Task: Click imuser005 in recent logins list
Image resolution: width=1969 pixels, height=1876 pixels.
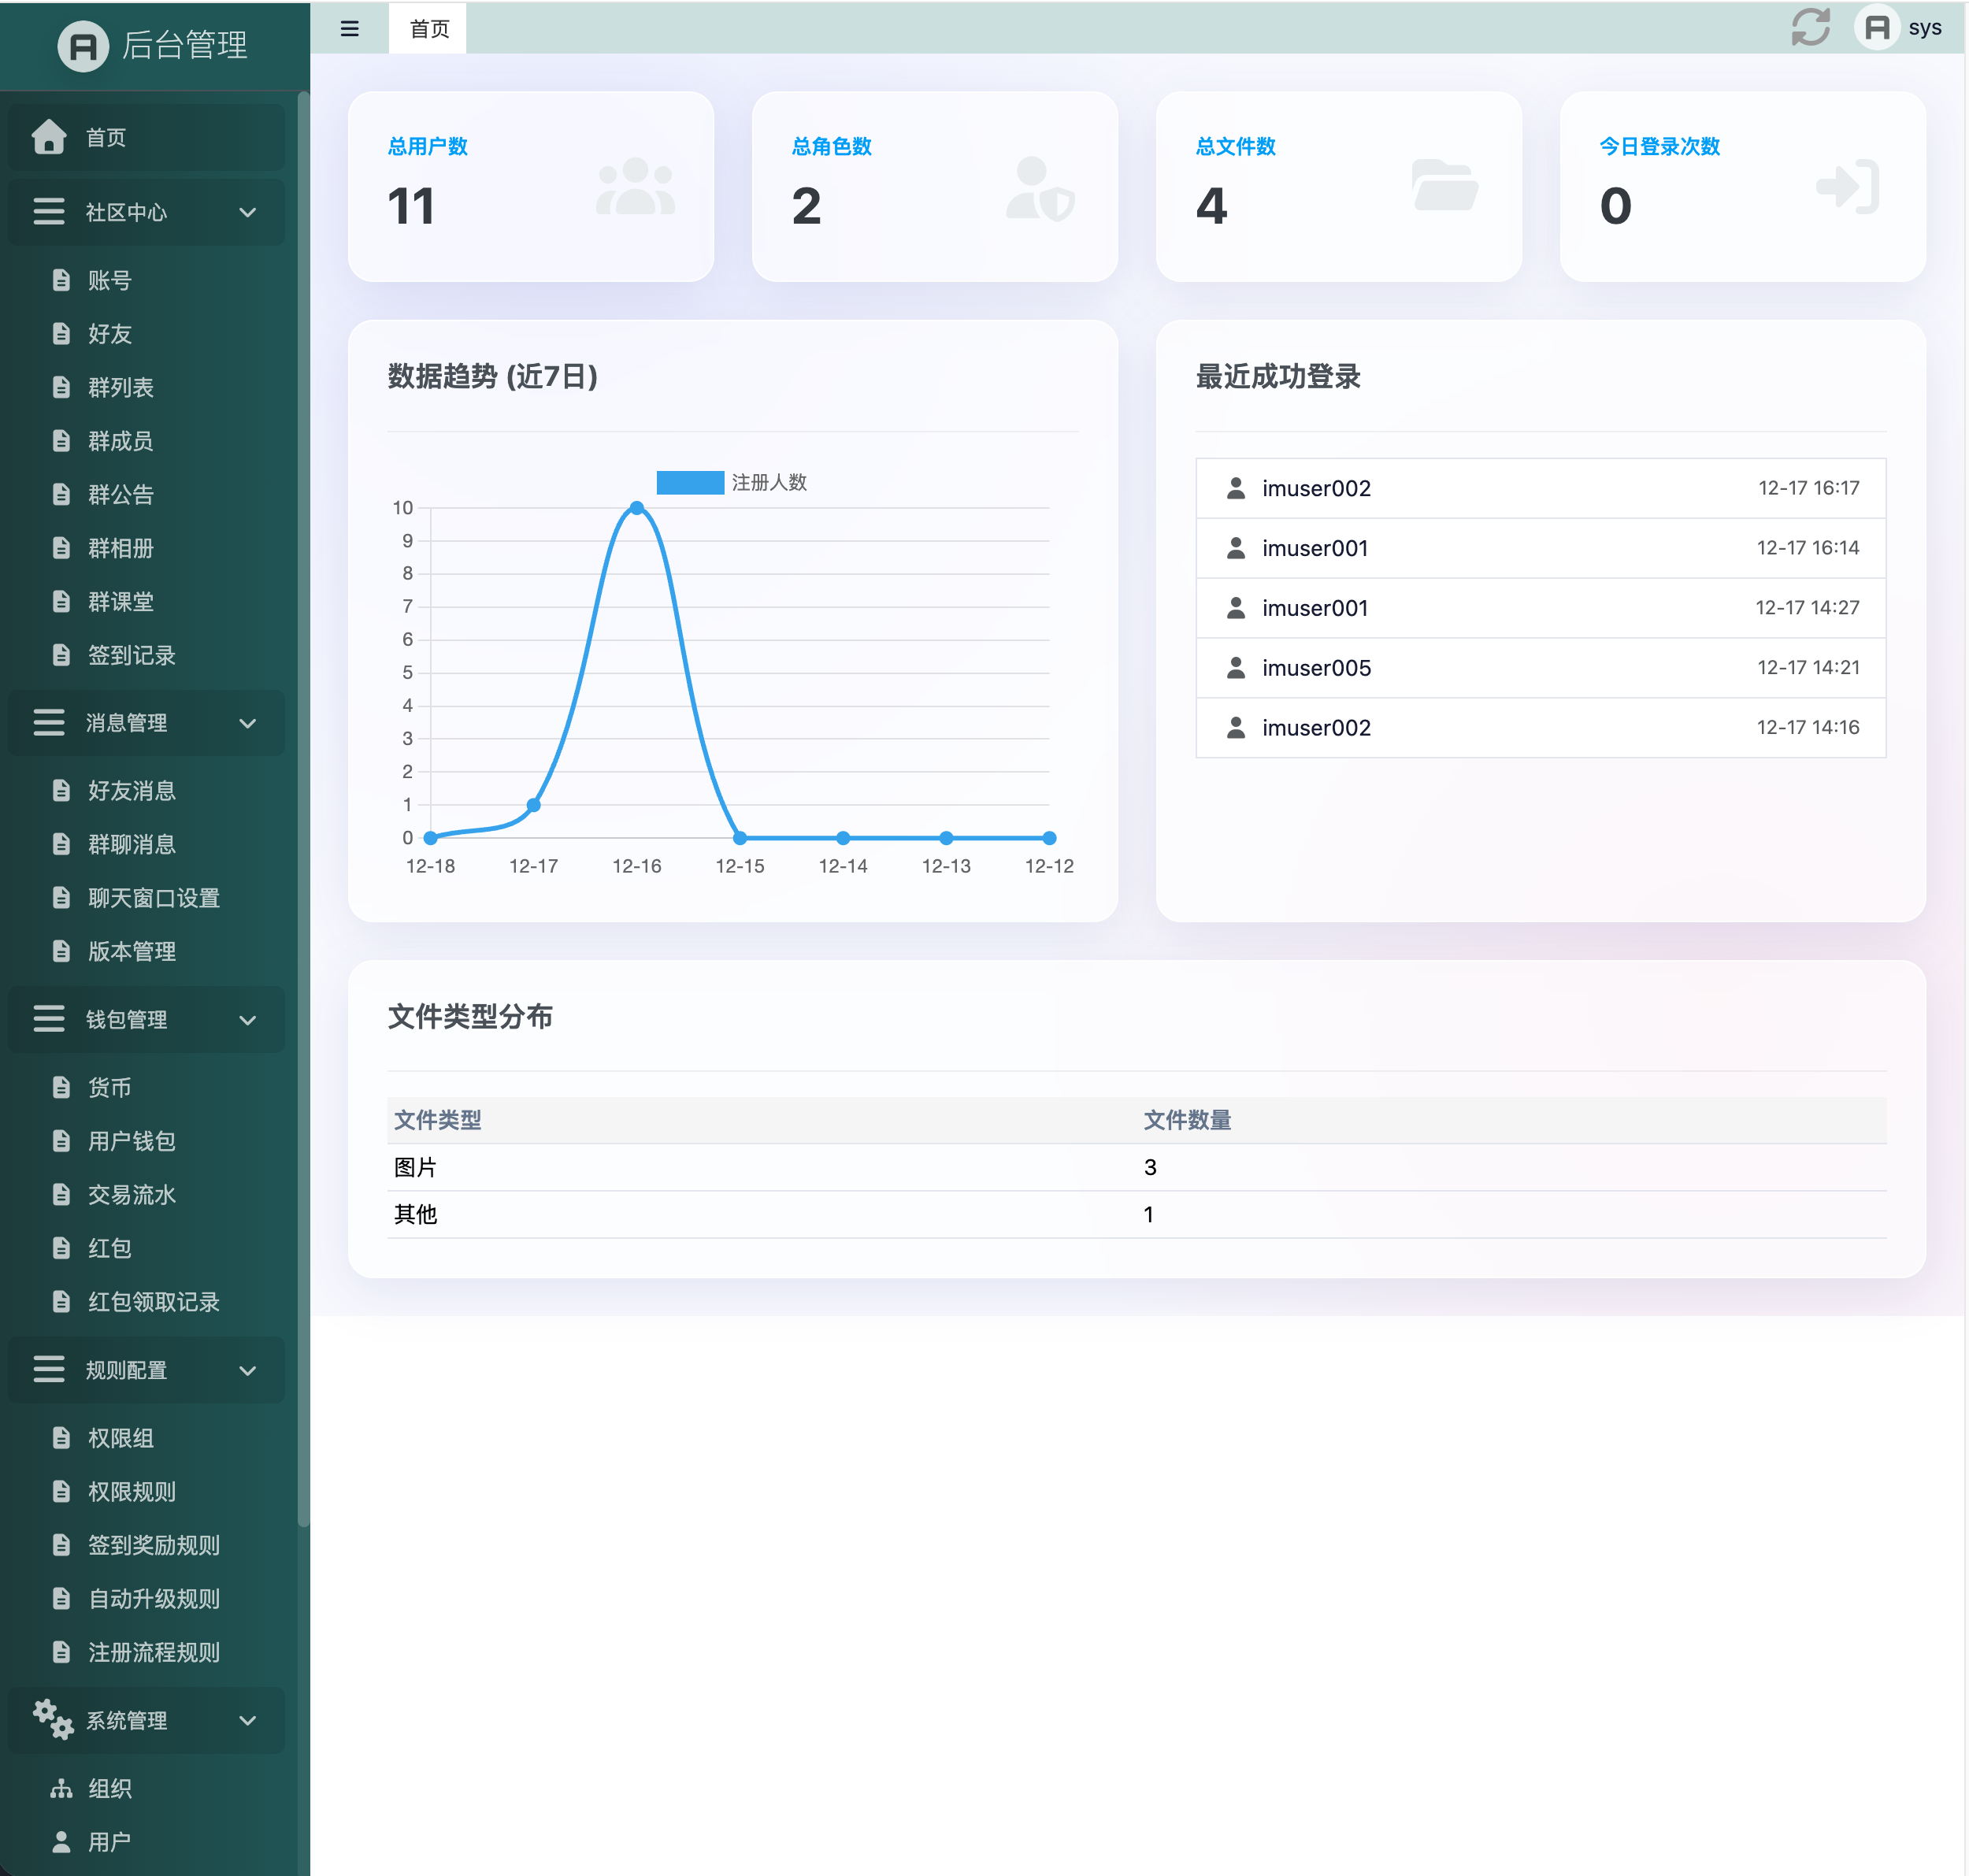Action: pyautogui.click(x=1316, y=668)
